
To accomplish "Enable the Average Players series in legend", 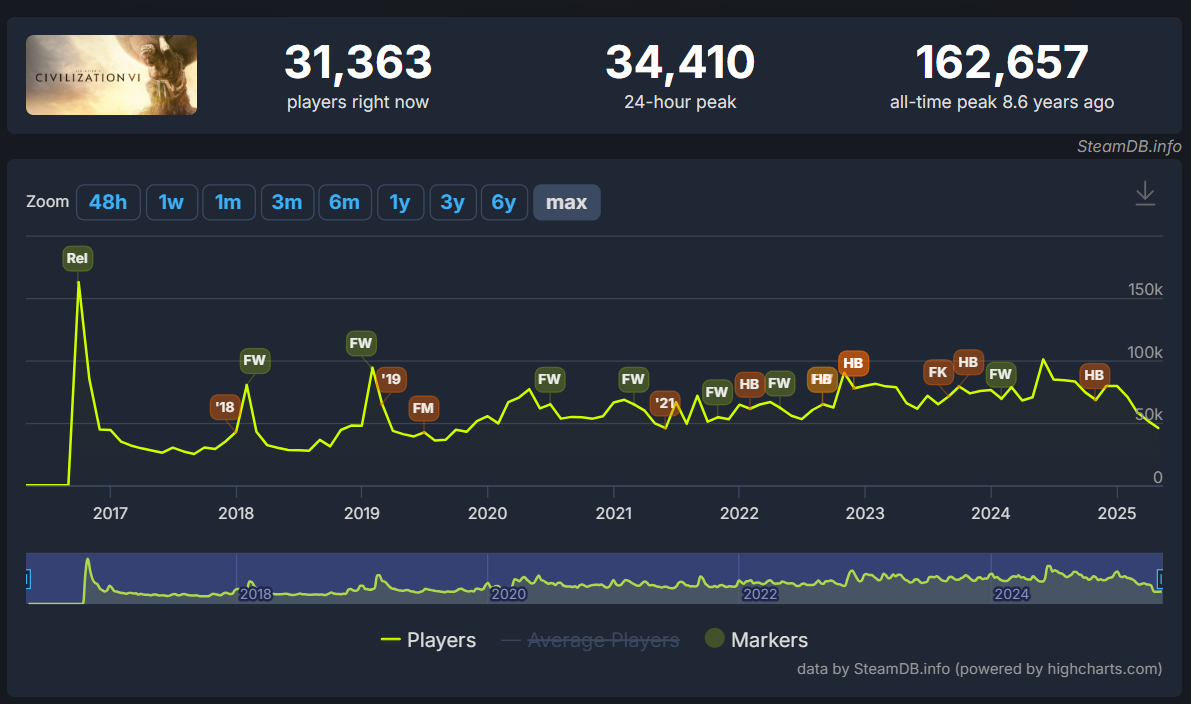I will pyautogui.click(x=590, y=640).
